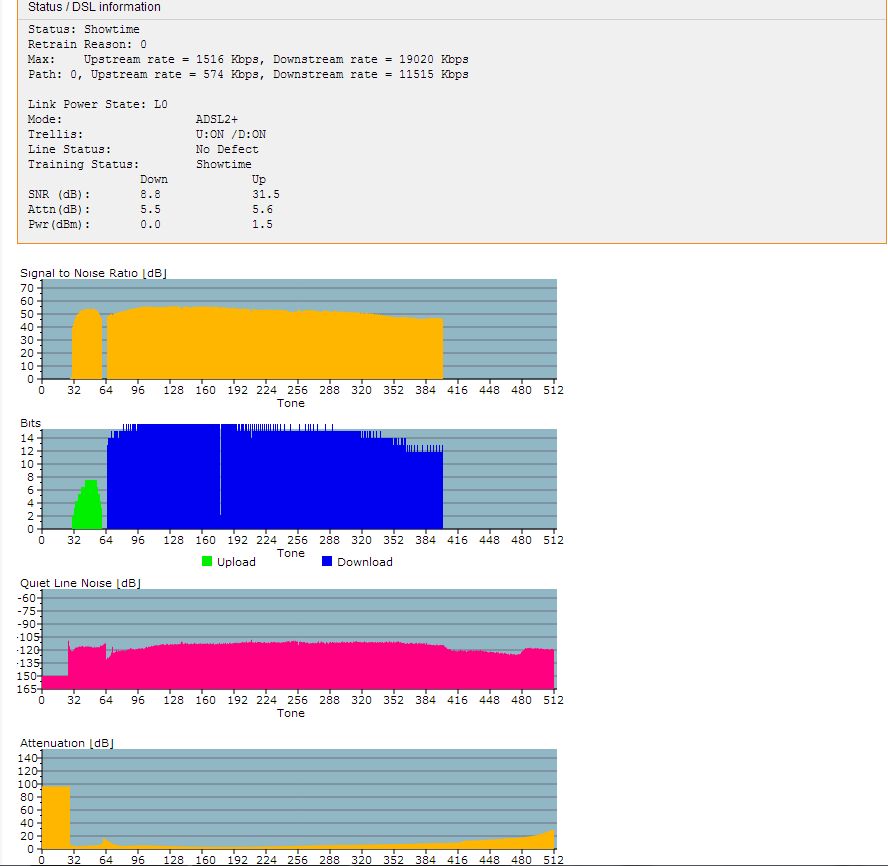Click the pink Quiet Line Noise graph

tap(298, 666)
